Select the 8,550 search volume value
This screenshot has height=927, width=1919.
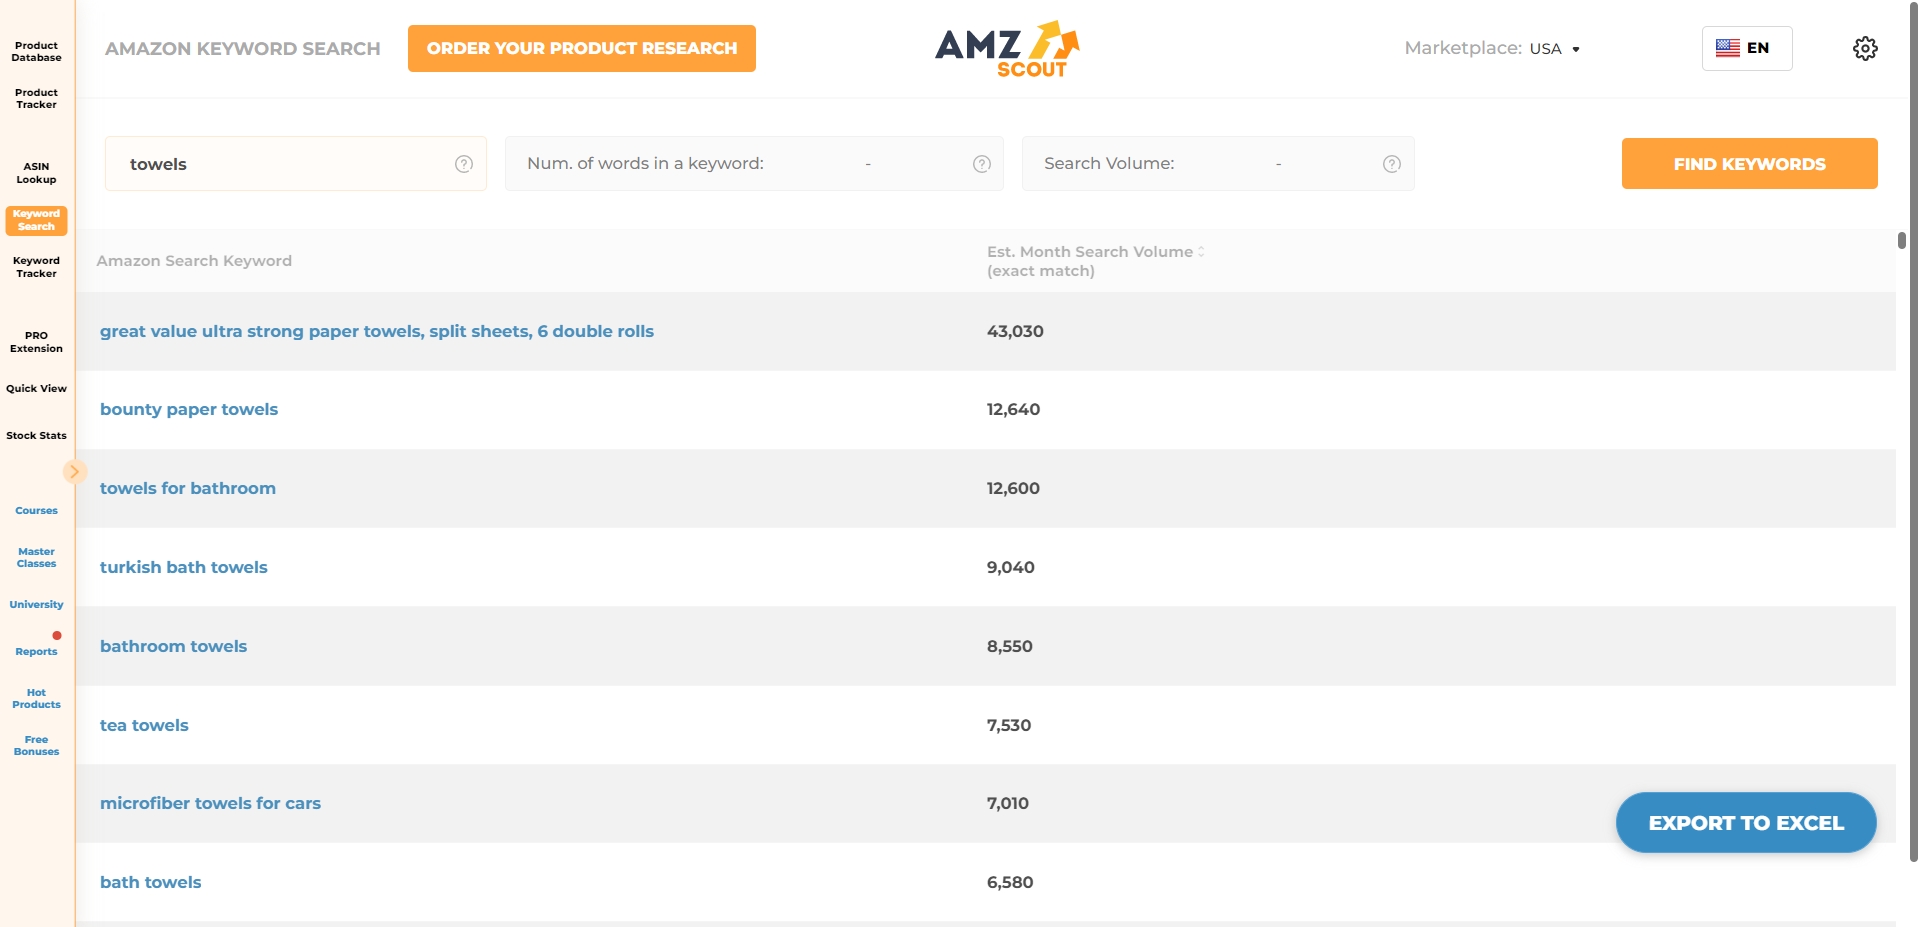coord(1010,646)
